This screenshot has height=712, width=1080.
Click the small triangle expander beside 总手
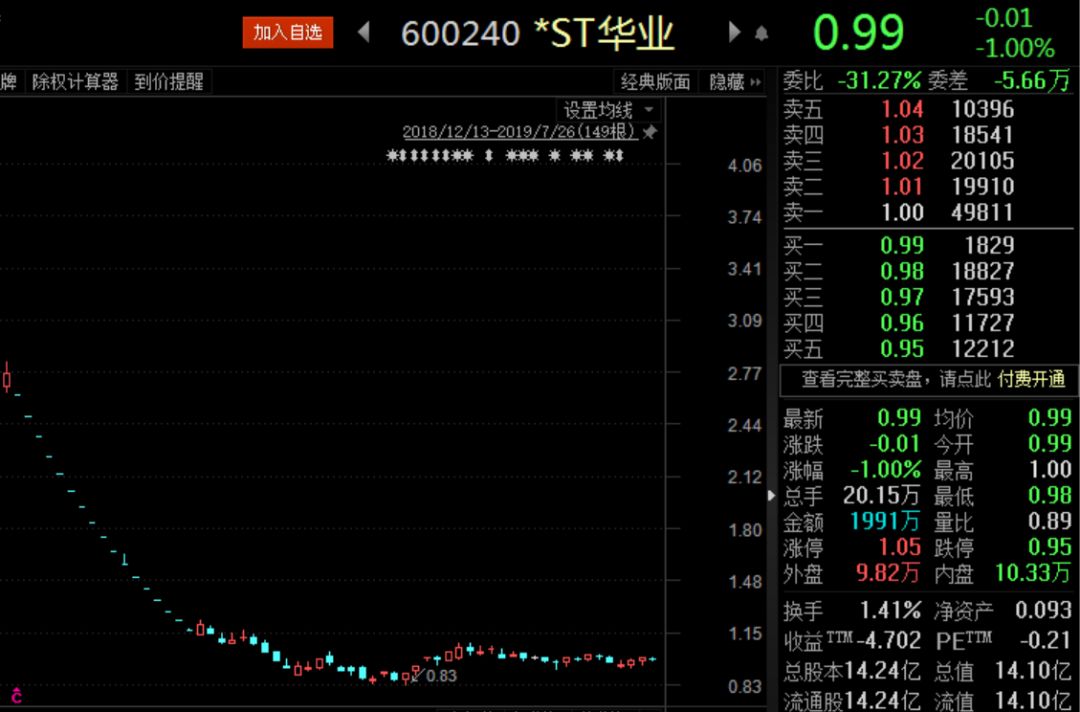[x=772, y=495]
